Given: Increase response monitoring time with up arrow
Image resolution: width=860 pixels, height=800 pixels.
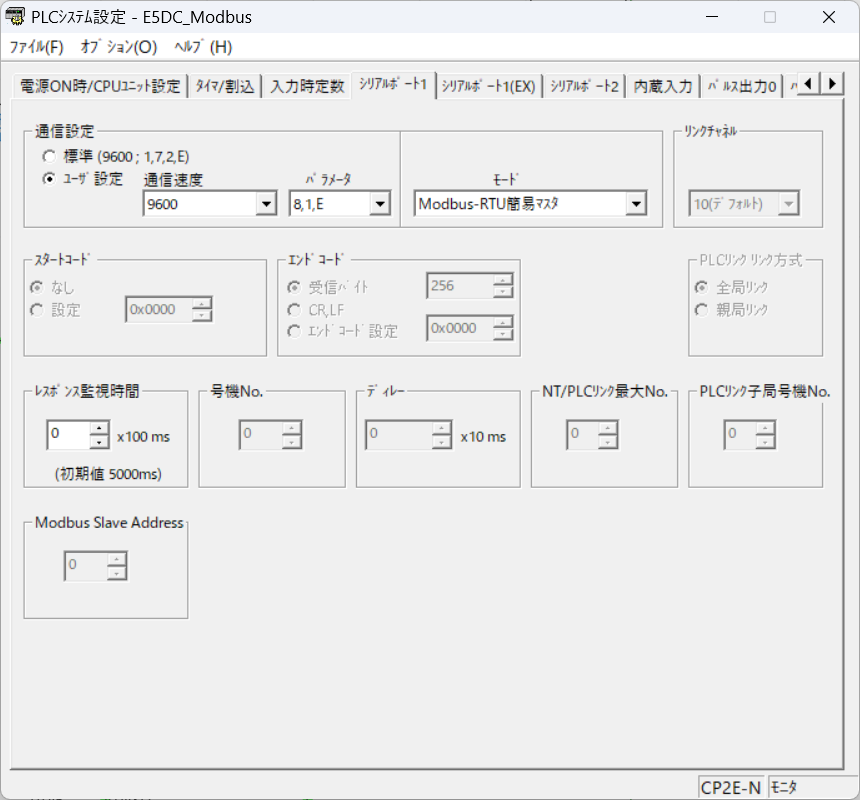Looking at the screenshot, I should 99,429.
